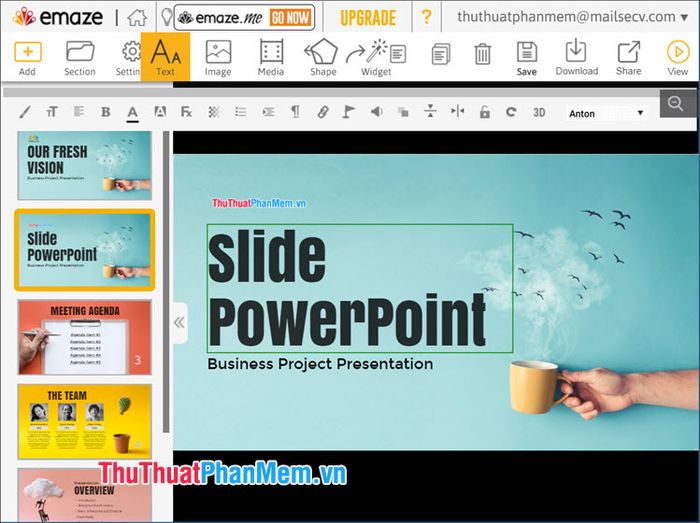The width and height of the screenshot is (700, 523).
Task: Click the slide panel scrollbar
Action: [166, 282]
